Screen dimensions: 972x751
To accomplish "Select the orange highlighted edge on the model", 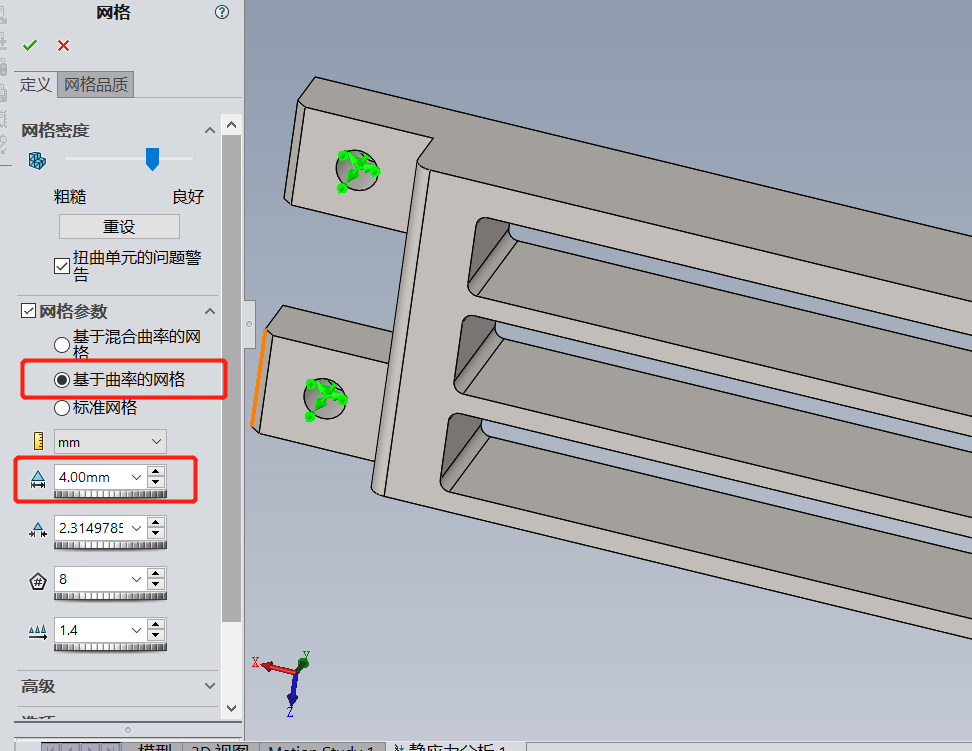I will point(258,378).
